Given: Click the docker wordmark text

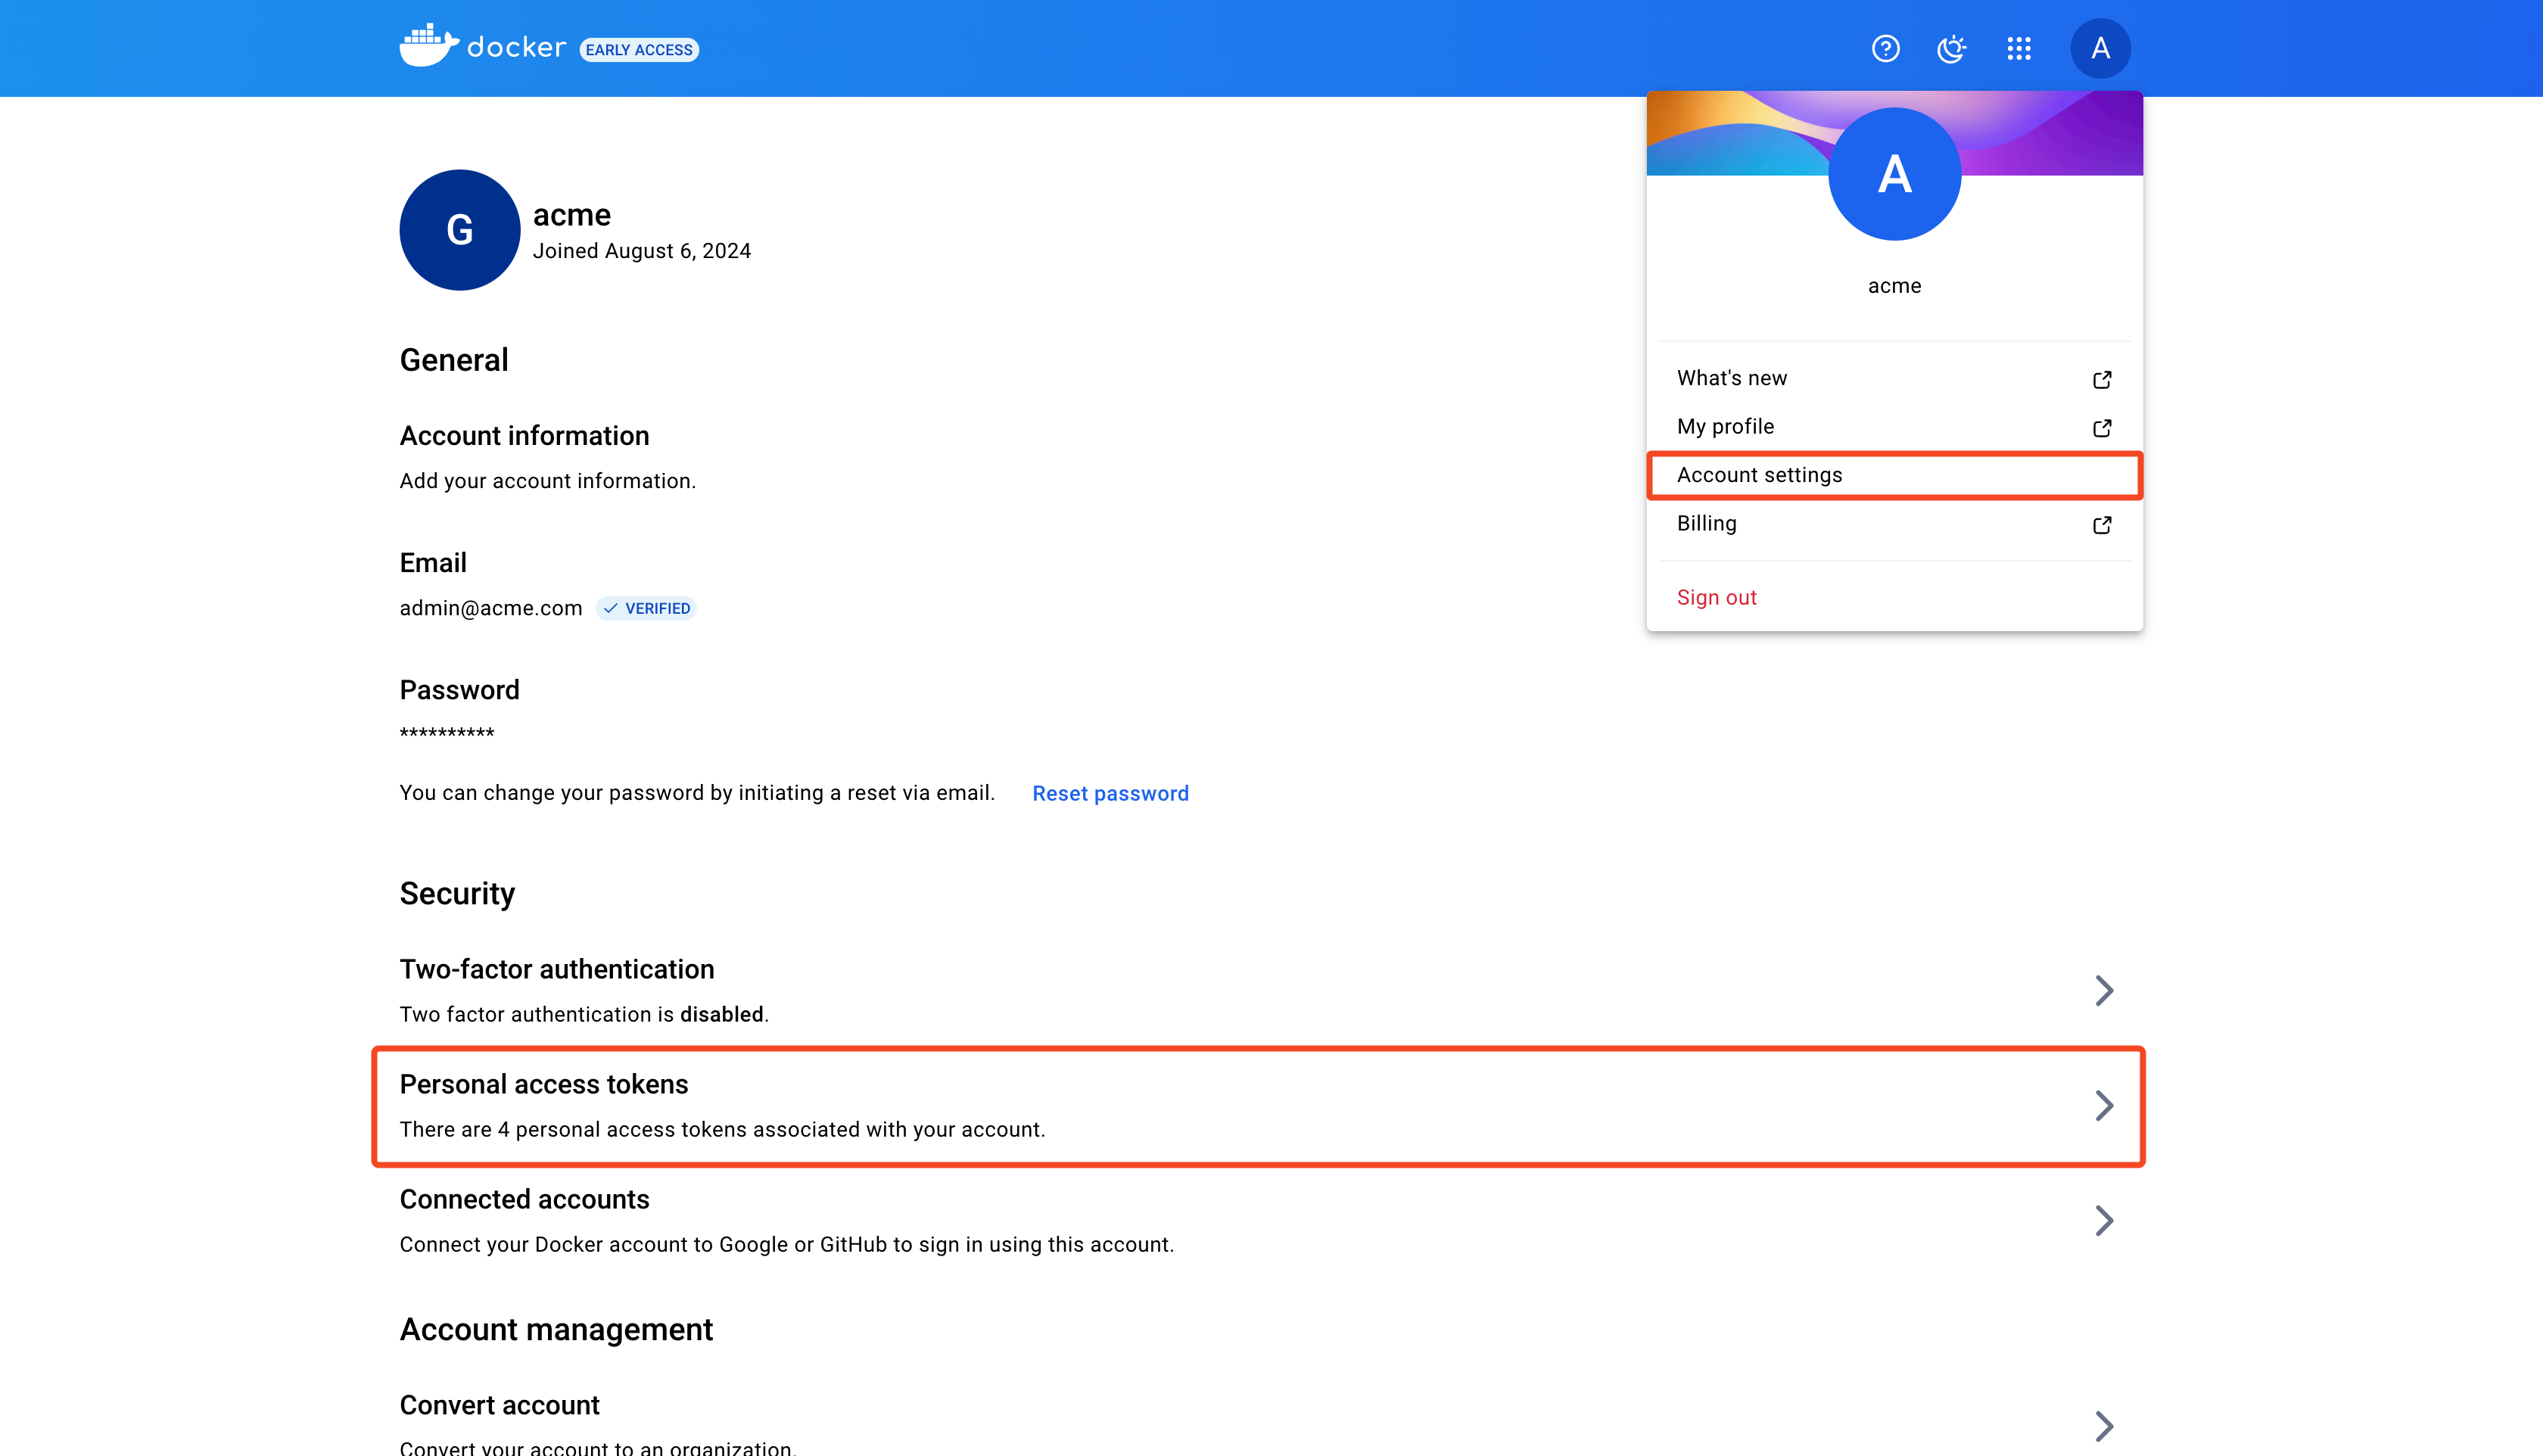Looking at the screenshot, I should point(516,47).
